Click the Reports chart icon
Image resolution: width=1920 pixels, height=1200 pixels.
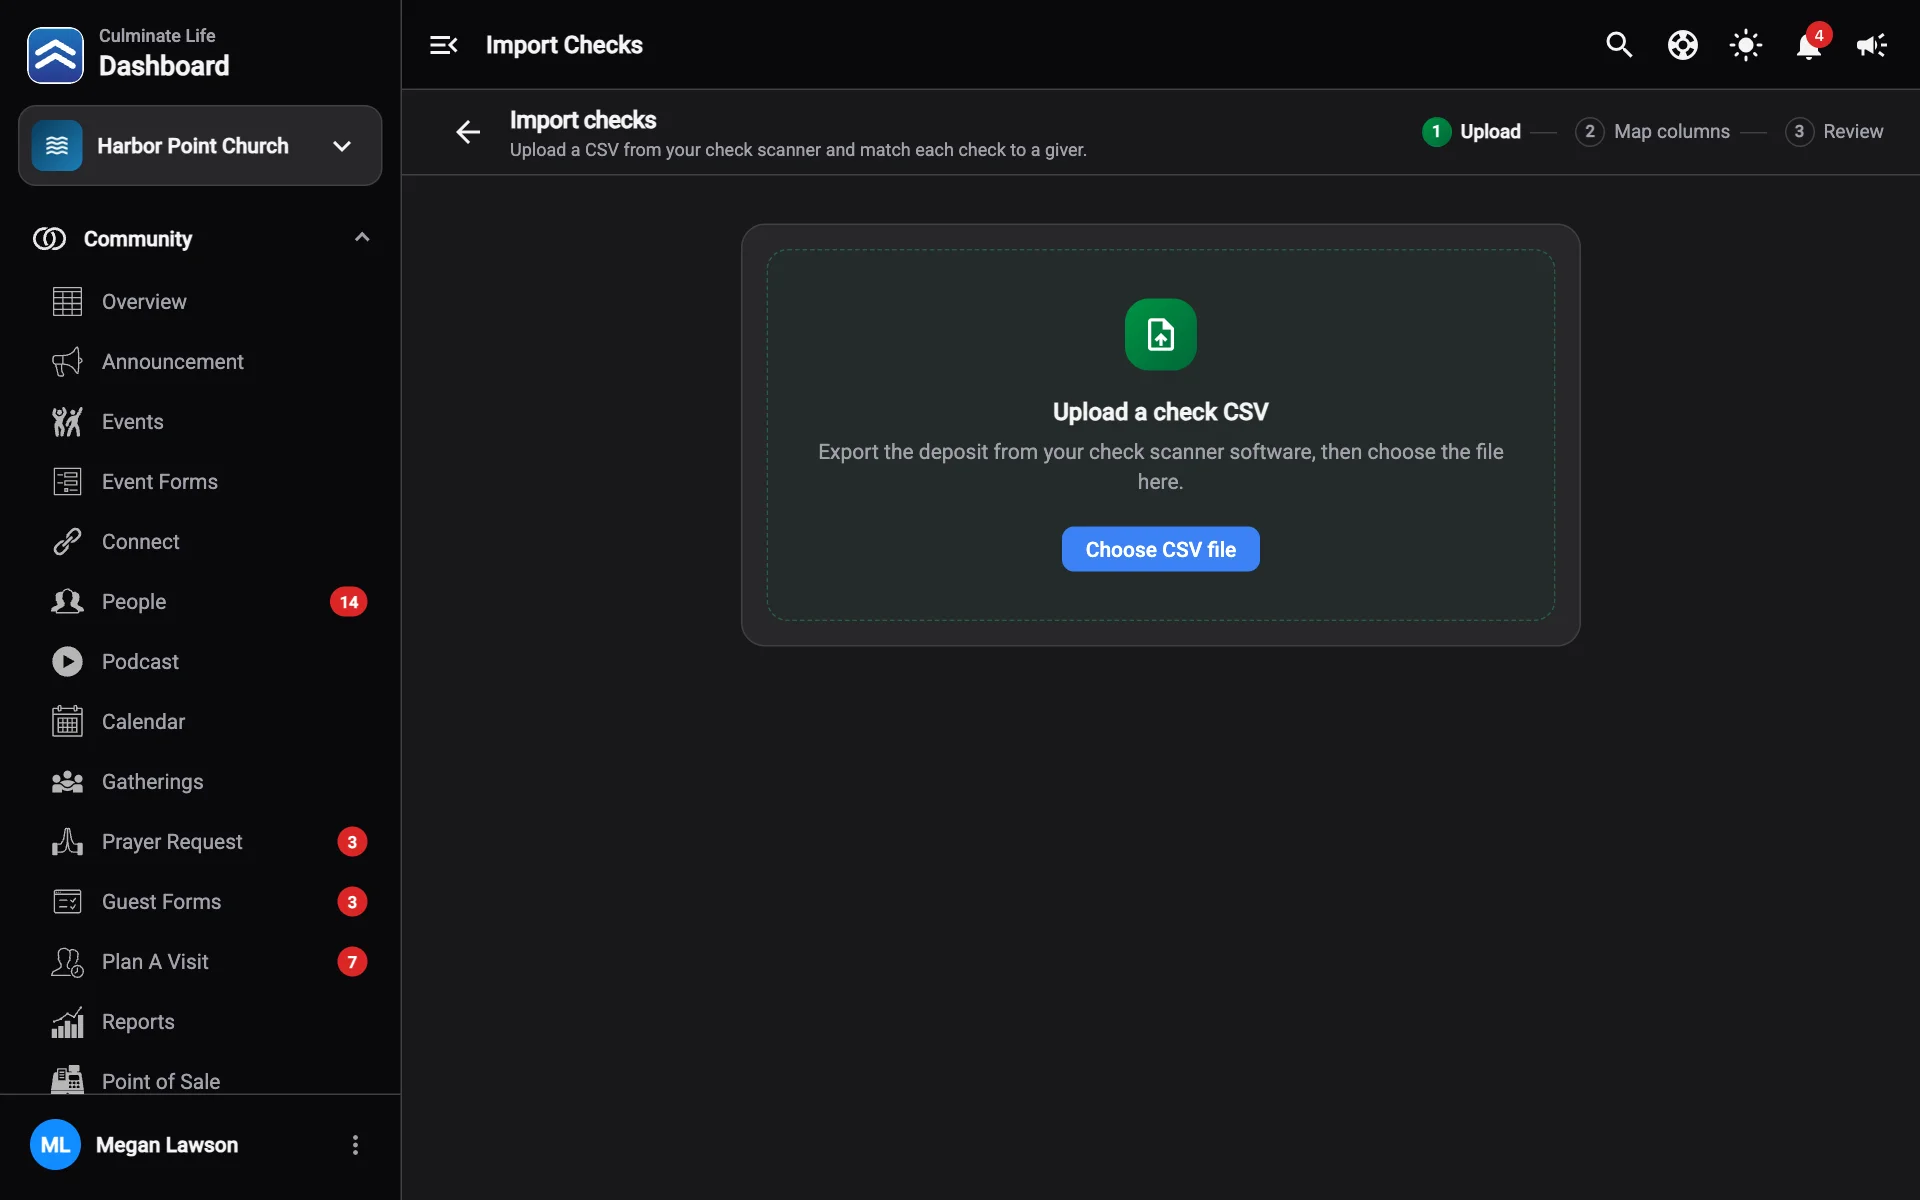tap(67, 1022)
